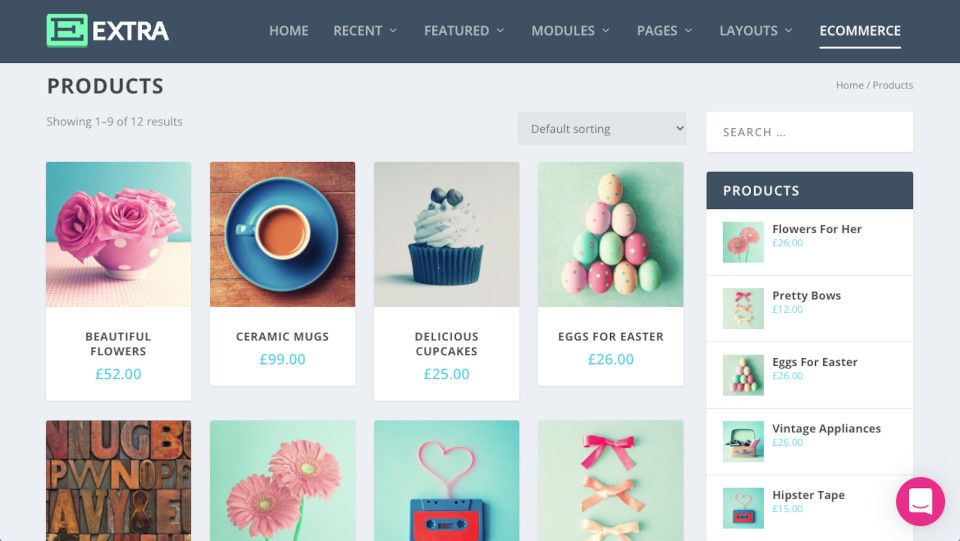Open the Eggs For Easter product image
Viewport: 960px width, 541px height.
[610, 234]
